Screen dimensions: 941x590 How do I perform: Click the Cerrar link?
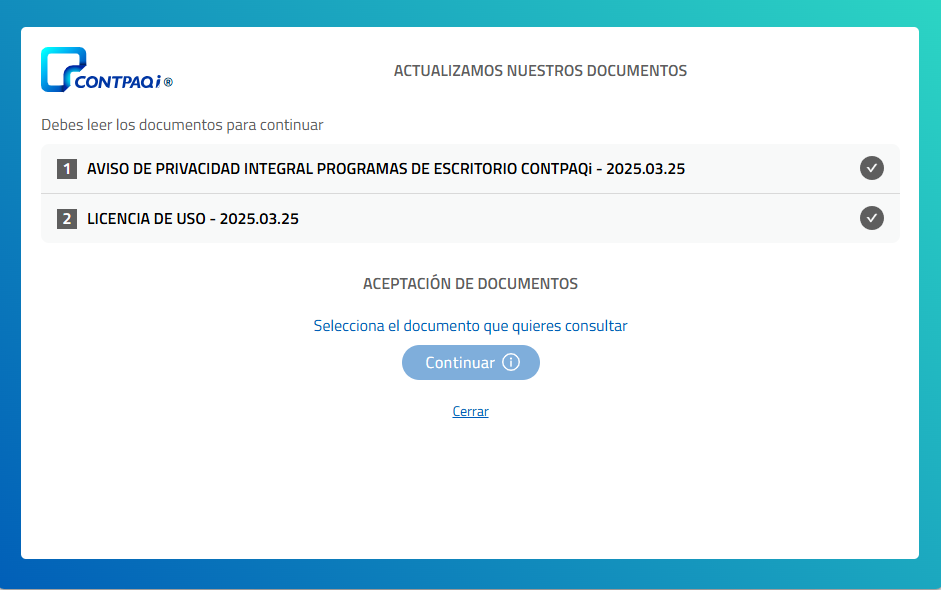tap(470, 411)
